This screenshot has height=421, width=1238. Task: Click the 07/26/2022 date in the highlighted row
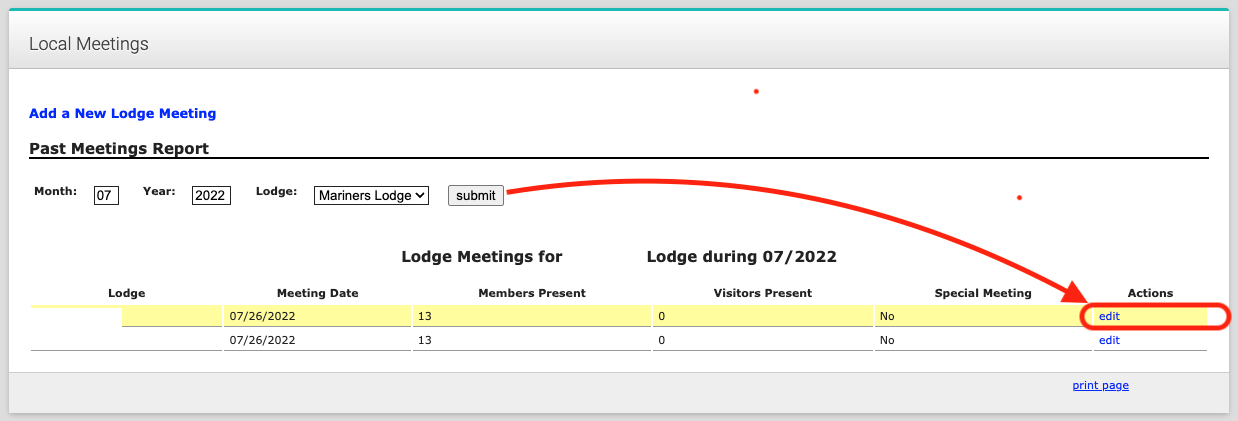point(262,316)
